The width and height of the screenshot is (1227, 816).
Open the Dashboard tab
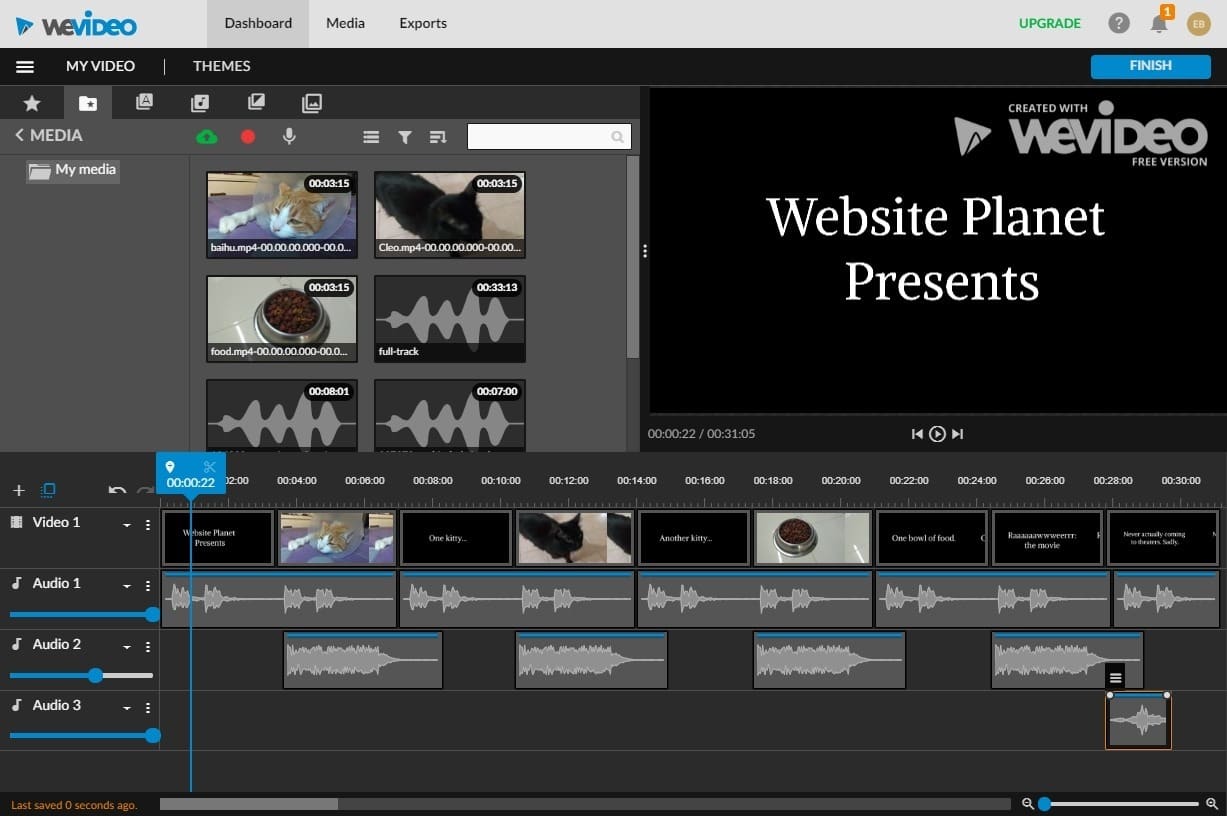pos(258,23)
